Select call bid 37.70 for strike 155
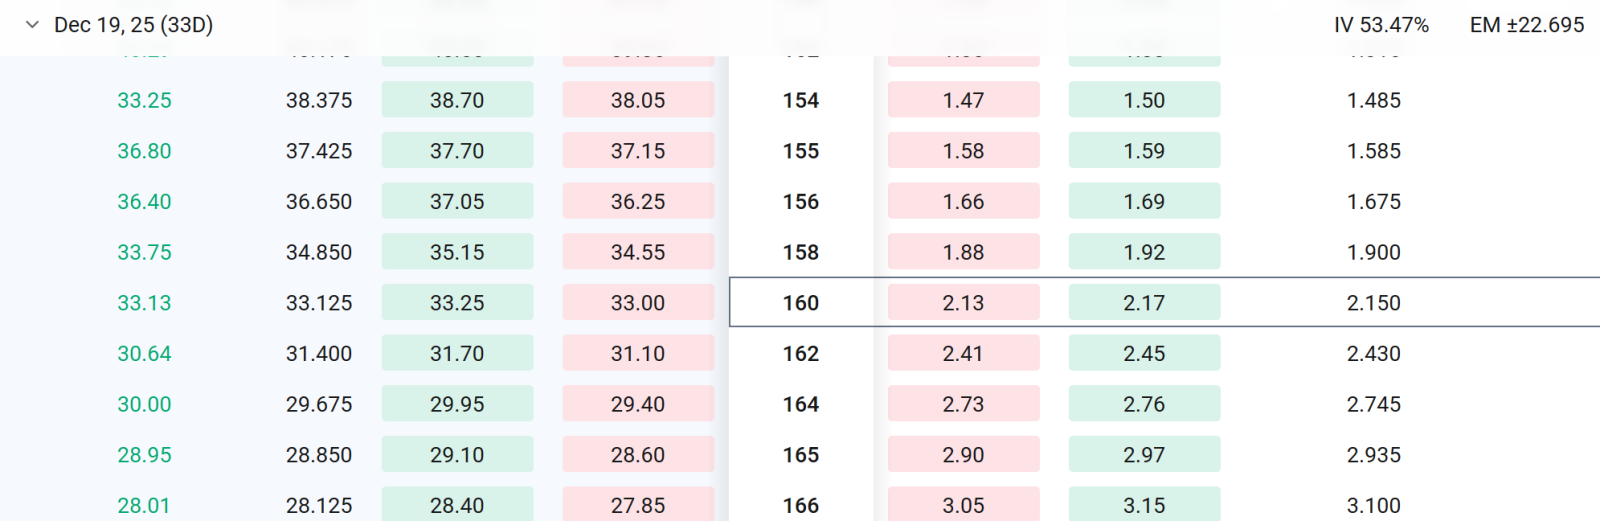The height and width of the screenshot is (521, 1600). [x=457, y=151]
